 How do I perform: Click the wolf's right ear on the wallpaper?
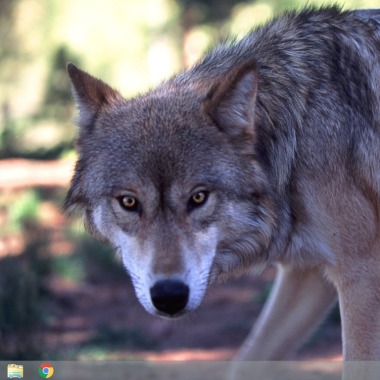tap(233, 100)
